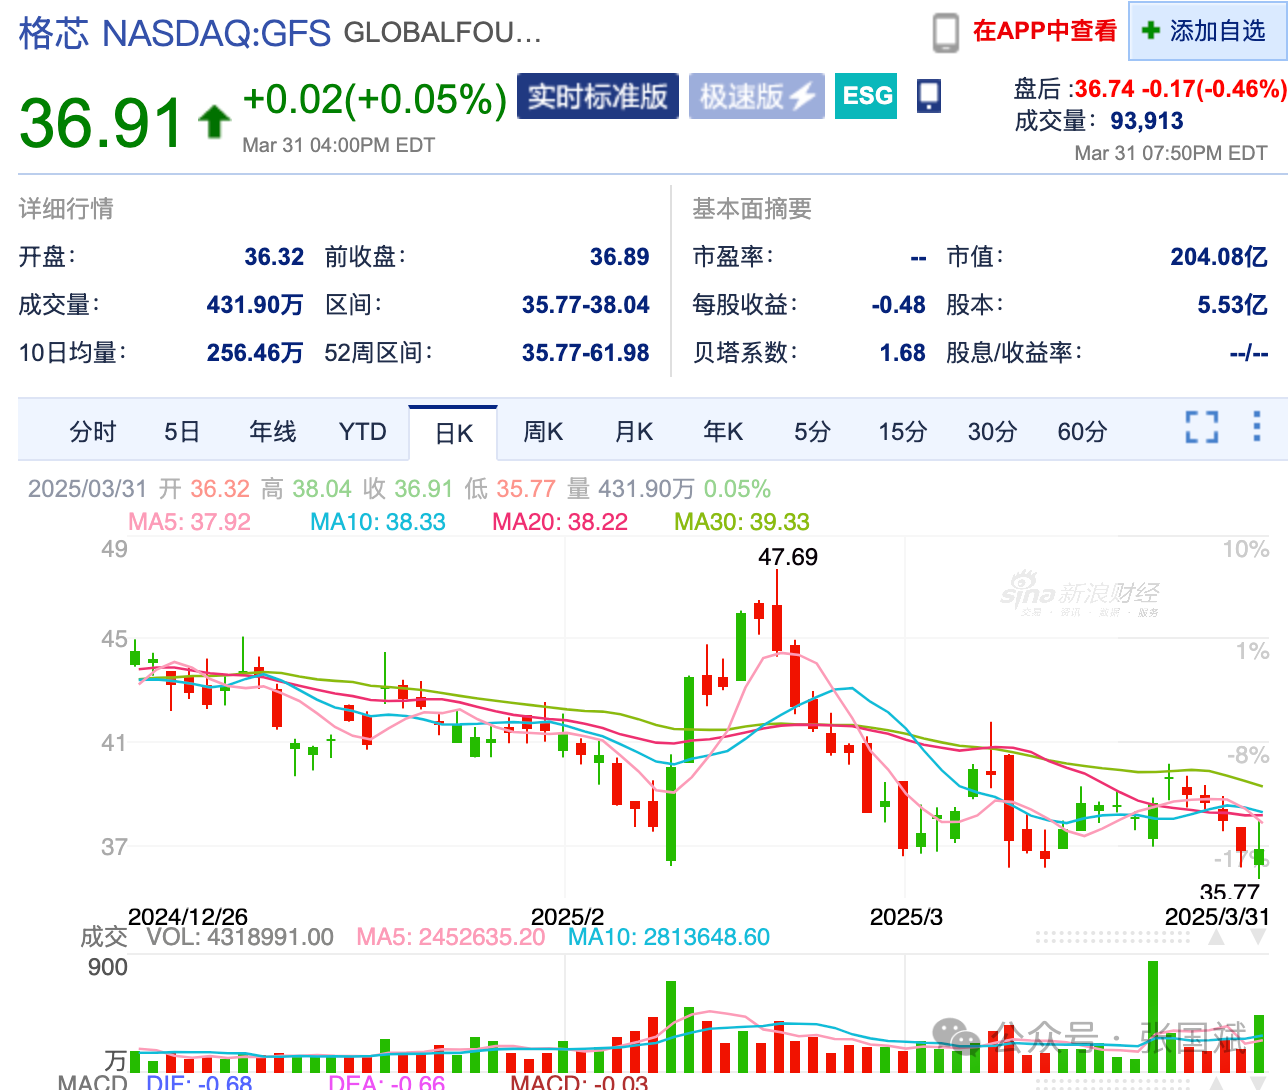
Task: Click the dotted range slider below the chart
Action: 1112,938
